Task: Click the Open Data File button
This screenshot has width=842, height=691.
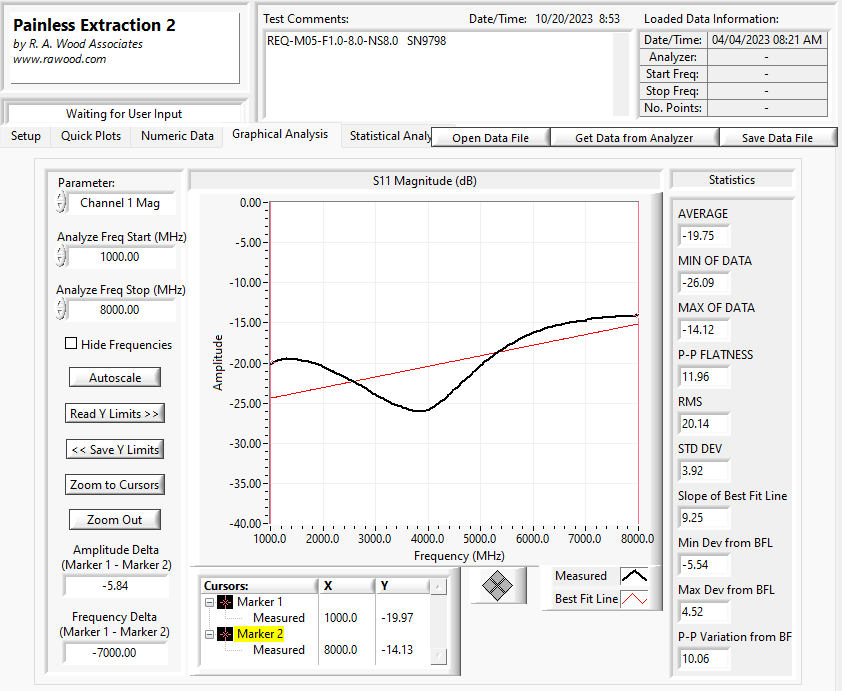Action: tap(490, 137)
